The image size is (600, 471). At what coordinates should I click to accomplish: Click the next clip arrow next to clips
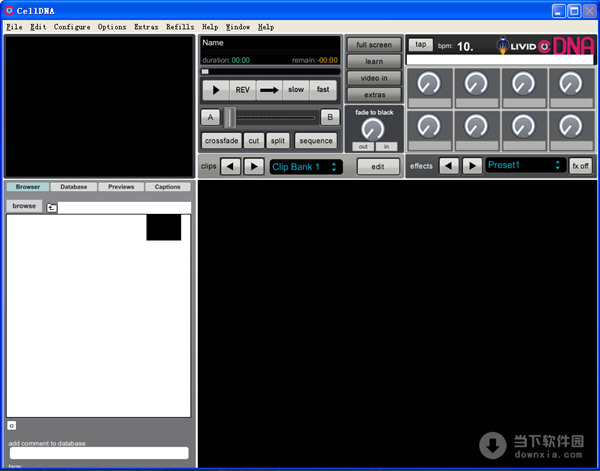click(254, 166)
